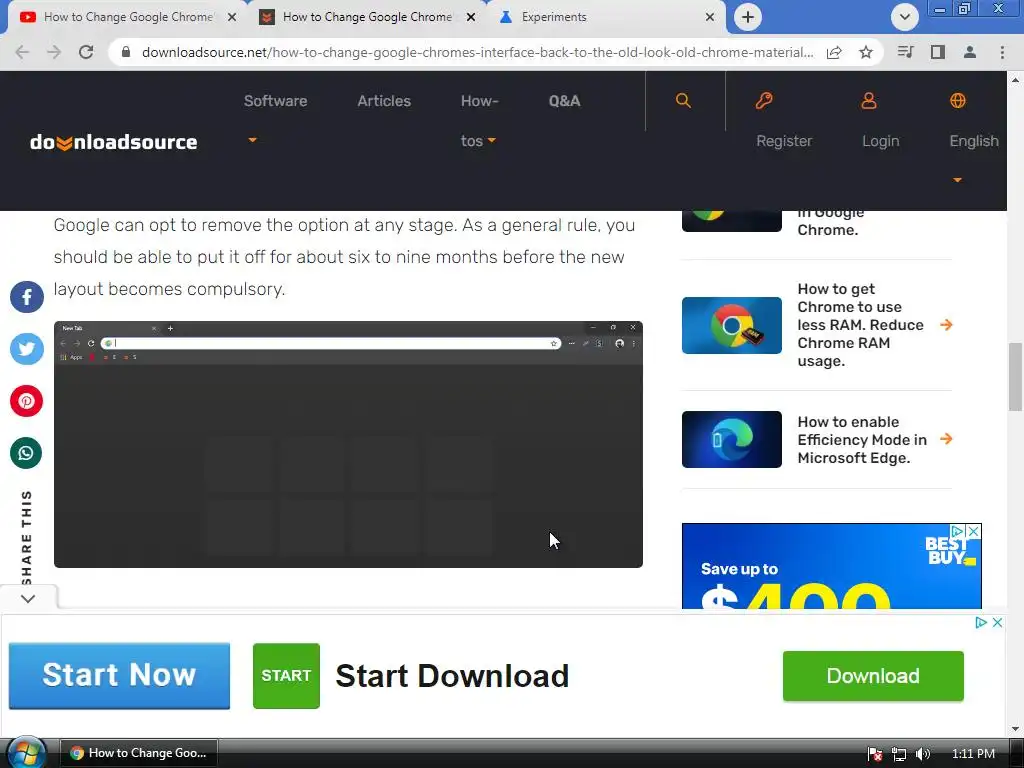Screen dimensions: 1024x768
Task: Select the active downloadsource article tab
Action: (367, 17)
